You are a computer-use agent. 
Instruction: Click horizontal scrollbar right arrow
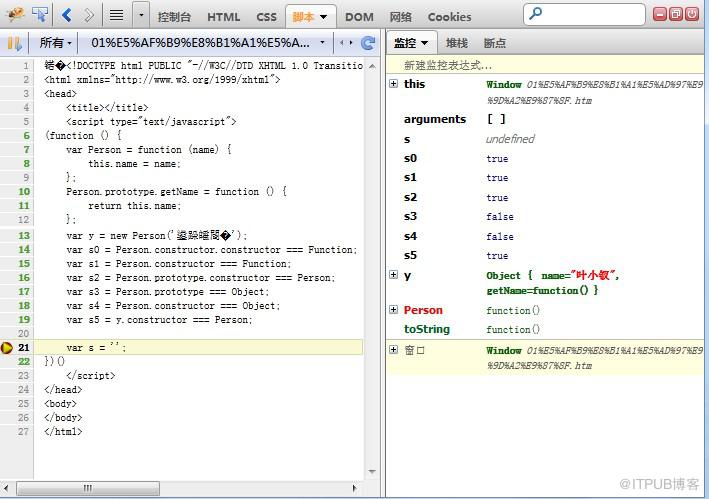(x=354, y=488)
